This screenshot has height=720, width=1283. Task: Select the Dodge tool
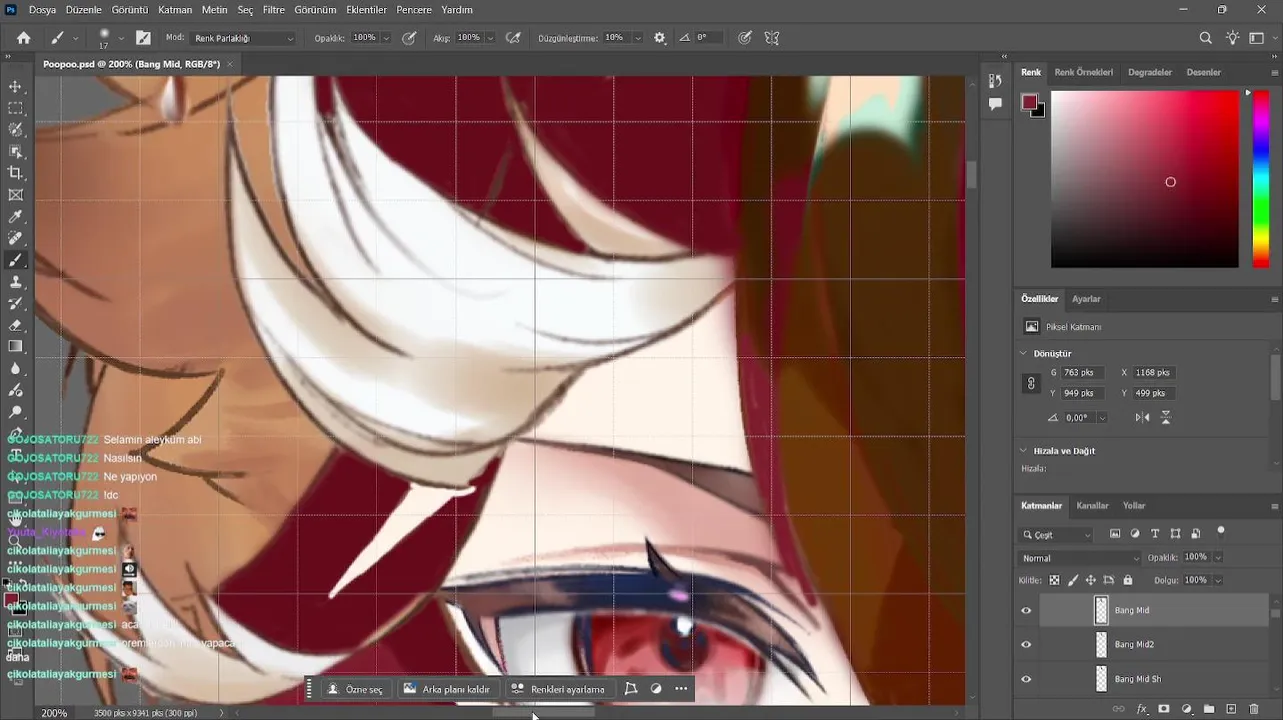pyautogui.click(x=15, y=412)
